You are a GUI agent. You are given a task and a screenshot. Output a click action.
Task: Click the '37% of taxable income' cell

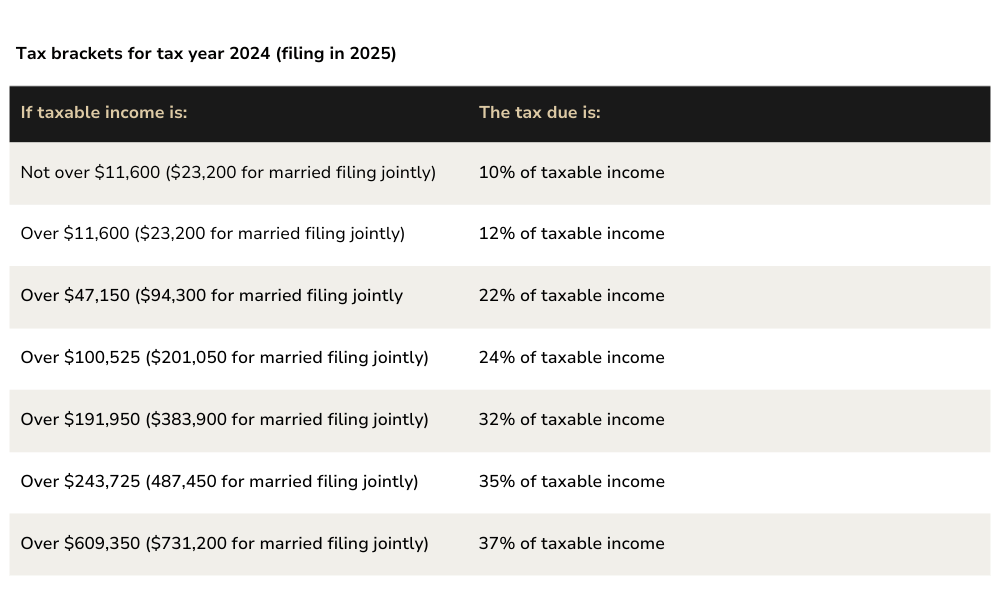pyautogui.click(x=571, y=544)
